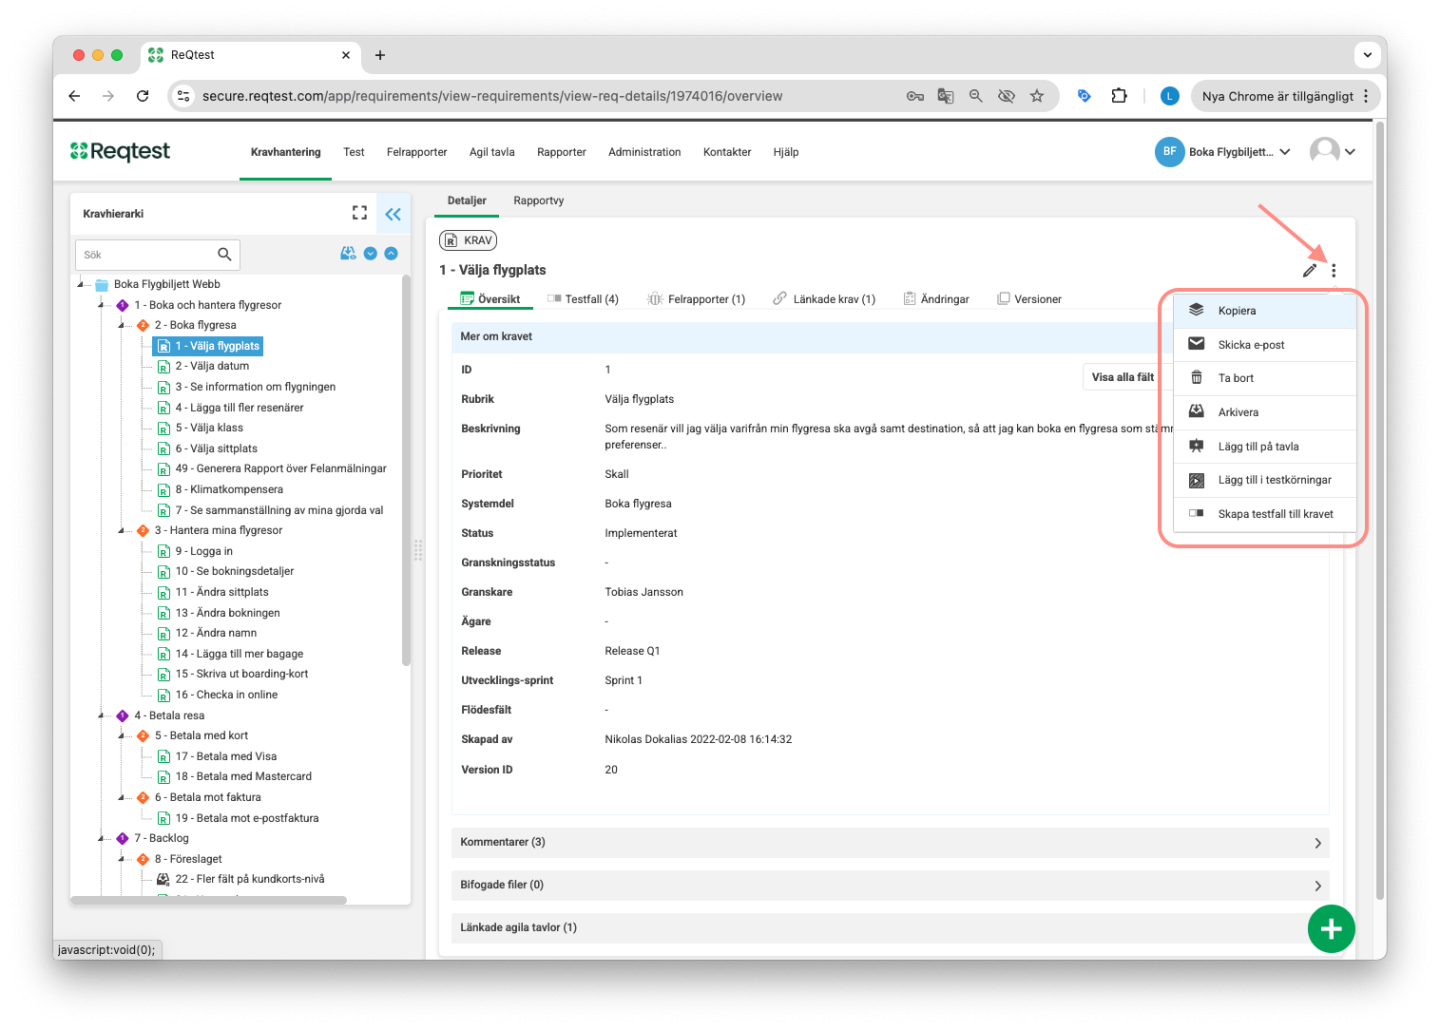Click the hierarchy tree vertical scrollbar
The height and width of the screenshot is (1030, 1440).
(406, 470)
